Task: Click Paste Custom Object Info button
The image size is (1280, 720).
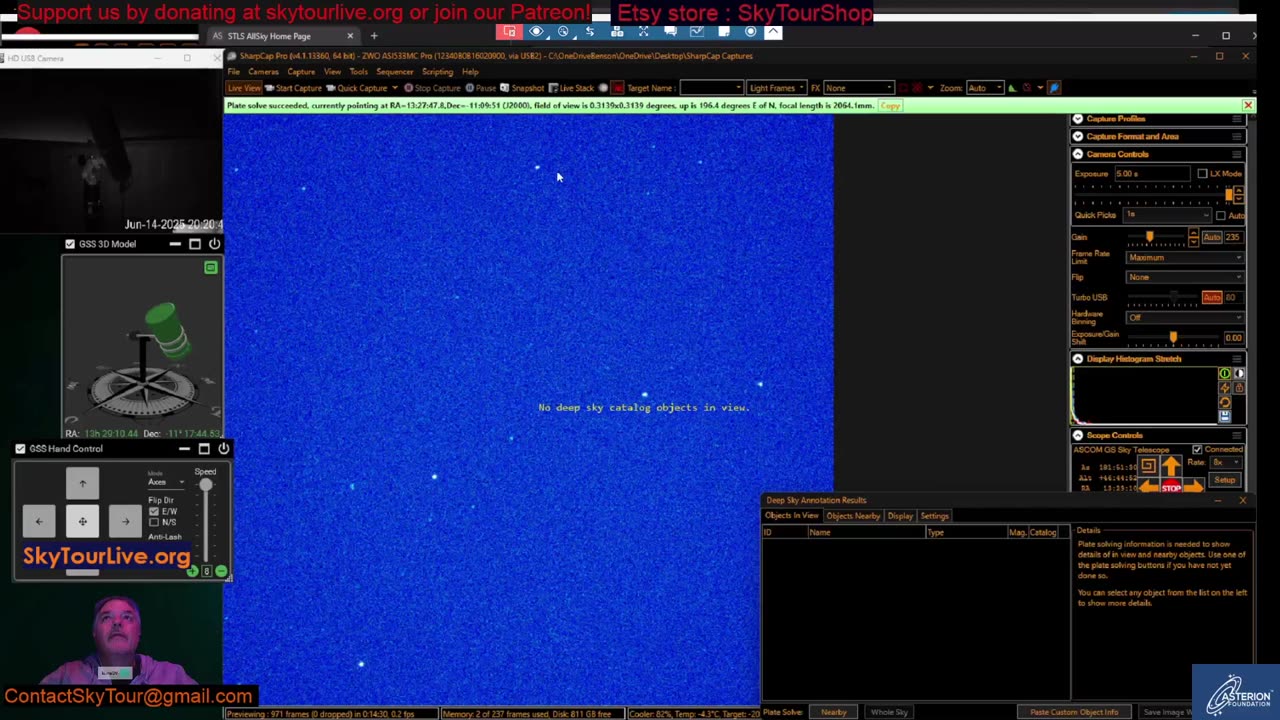Action: coord(1074,712)
